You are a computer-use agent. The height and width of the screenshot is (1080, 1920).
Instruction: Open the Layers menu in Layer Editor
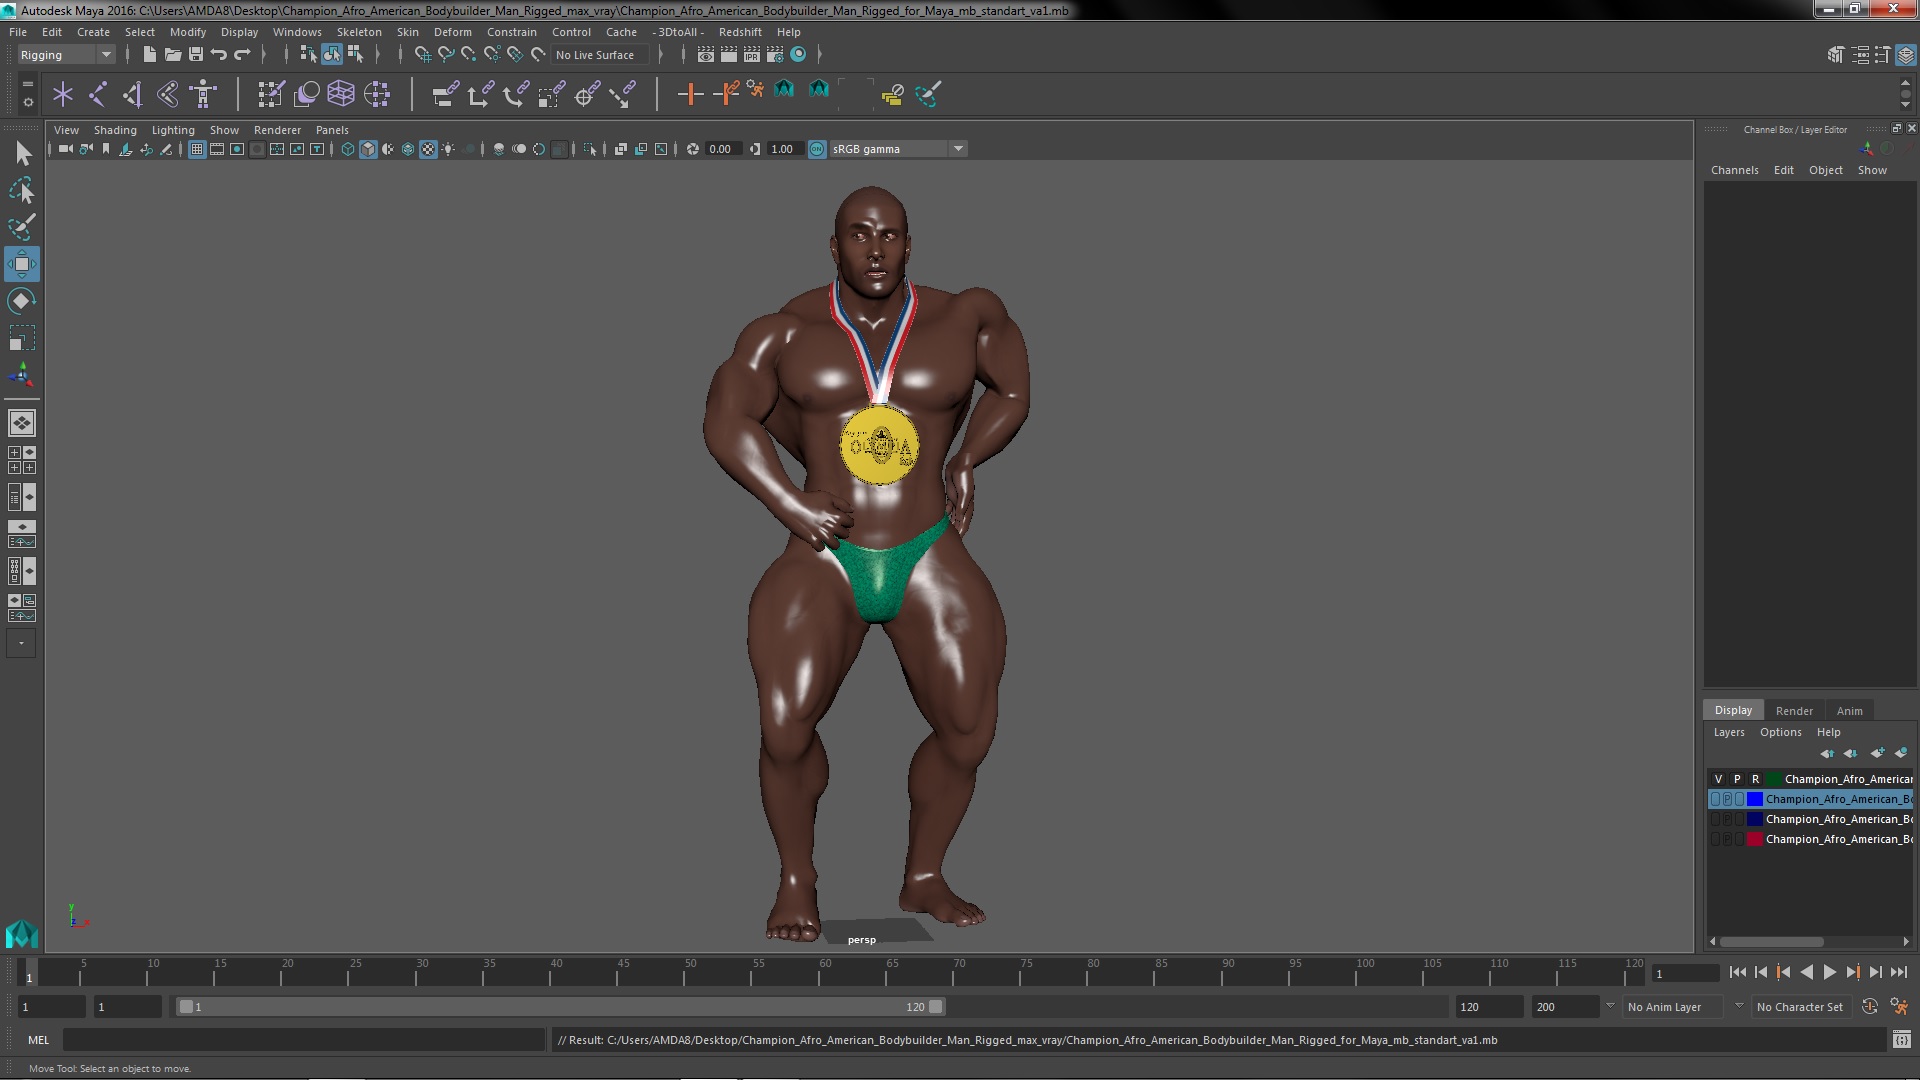click(1728, 732)
